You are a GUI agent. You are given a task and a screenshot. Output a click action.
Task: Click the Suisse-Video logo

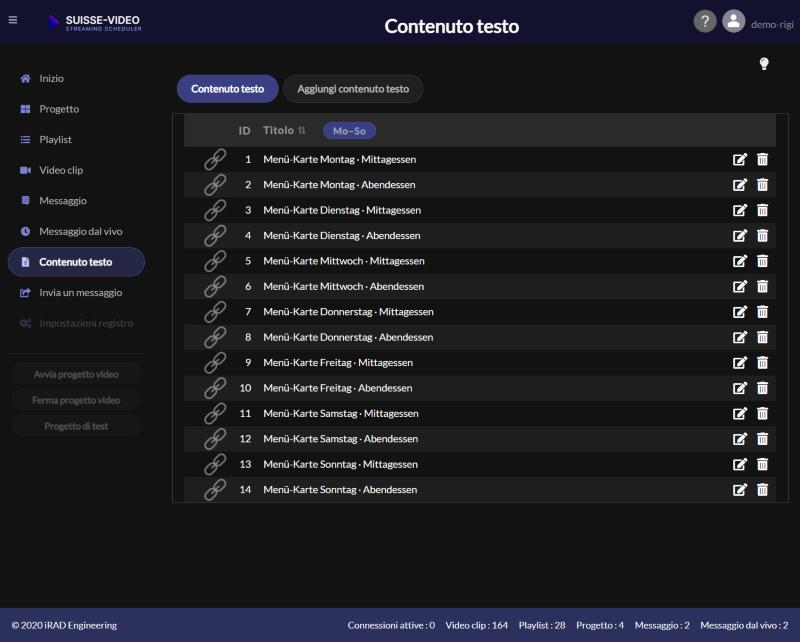point(94,22)
